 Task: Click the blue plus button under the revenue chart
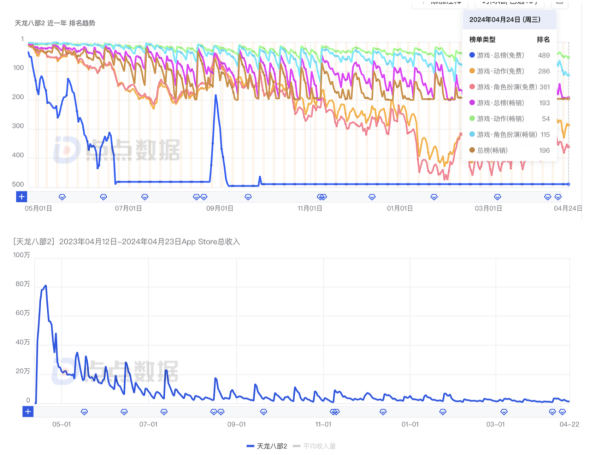click(28, 412)
